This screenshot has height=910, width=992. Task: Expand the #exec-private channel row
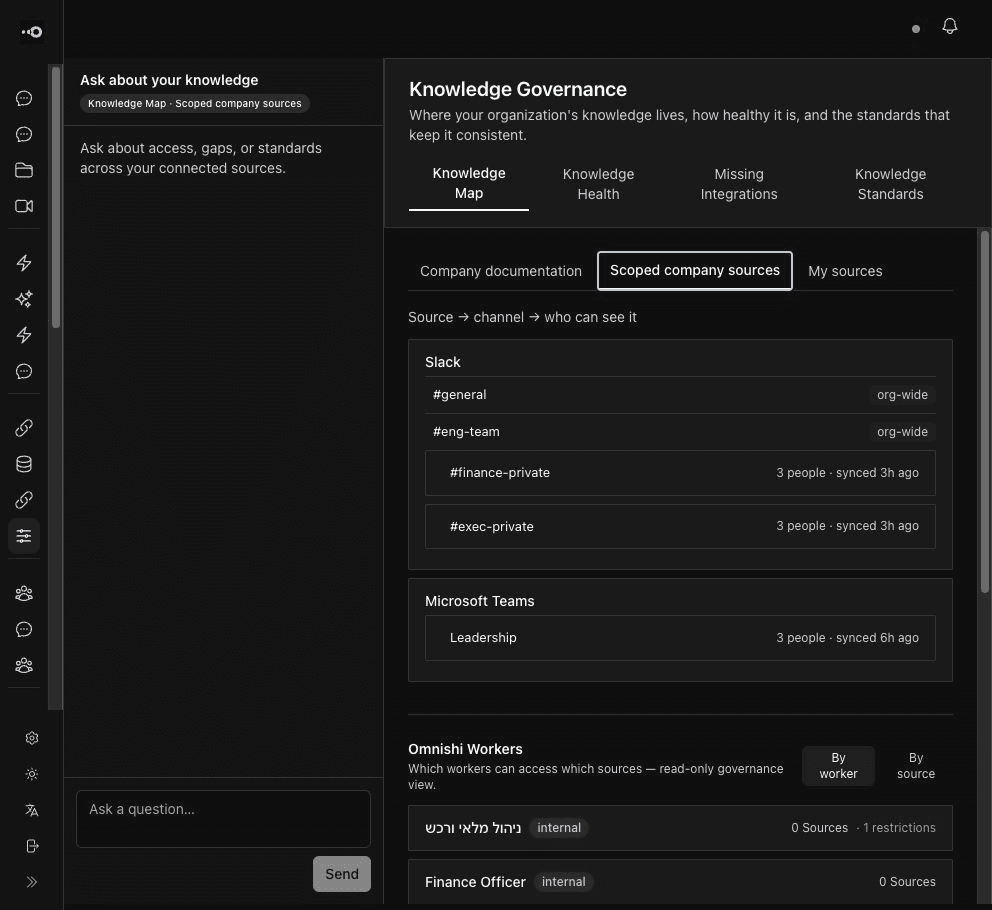point(680,527)
